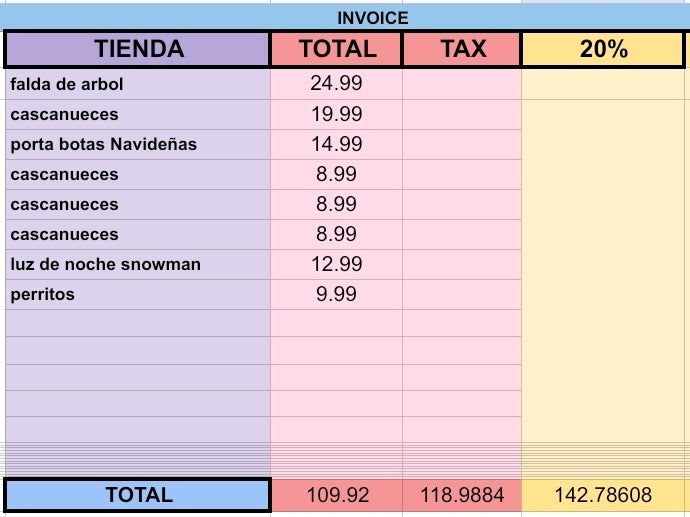Click the 'falda de arbol' cell
The width and height of the screenshot is (690, 517).
pos(138,84)
